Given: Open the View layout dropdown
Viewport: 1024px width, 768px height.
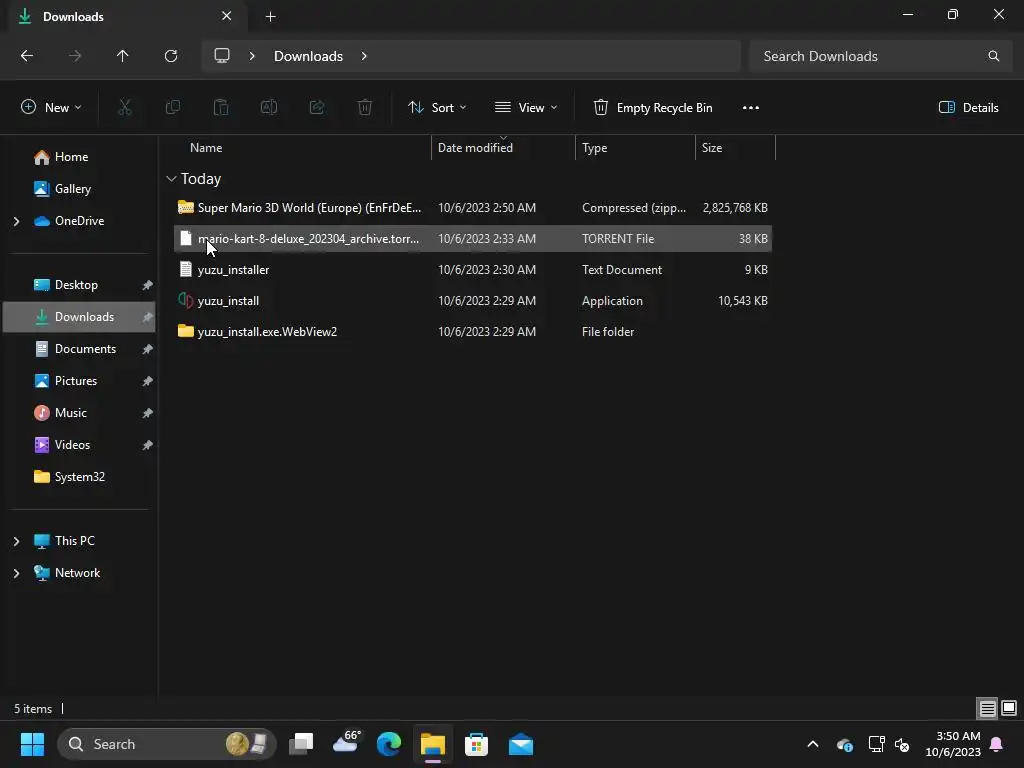Looking at the screenshot, I should click(526, 108).
